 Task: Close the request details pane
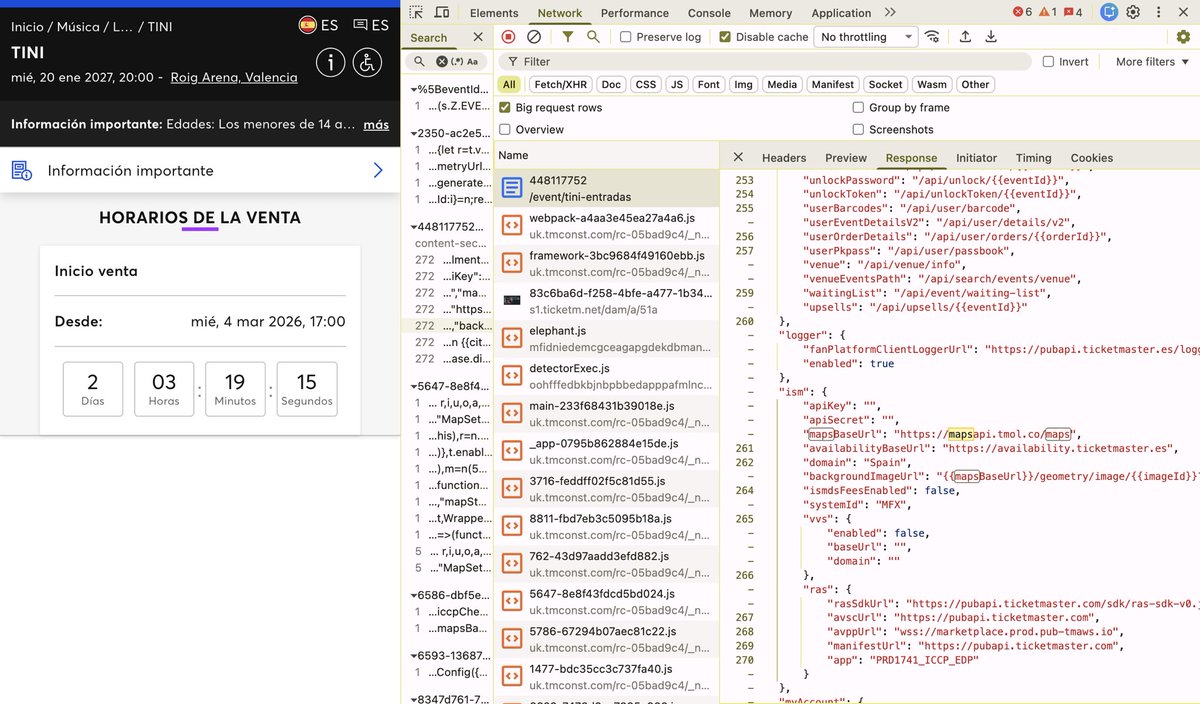tap(738, 157)
